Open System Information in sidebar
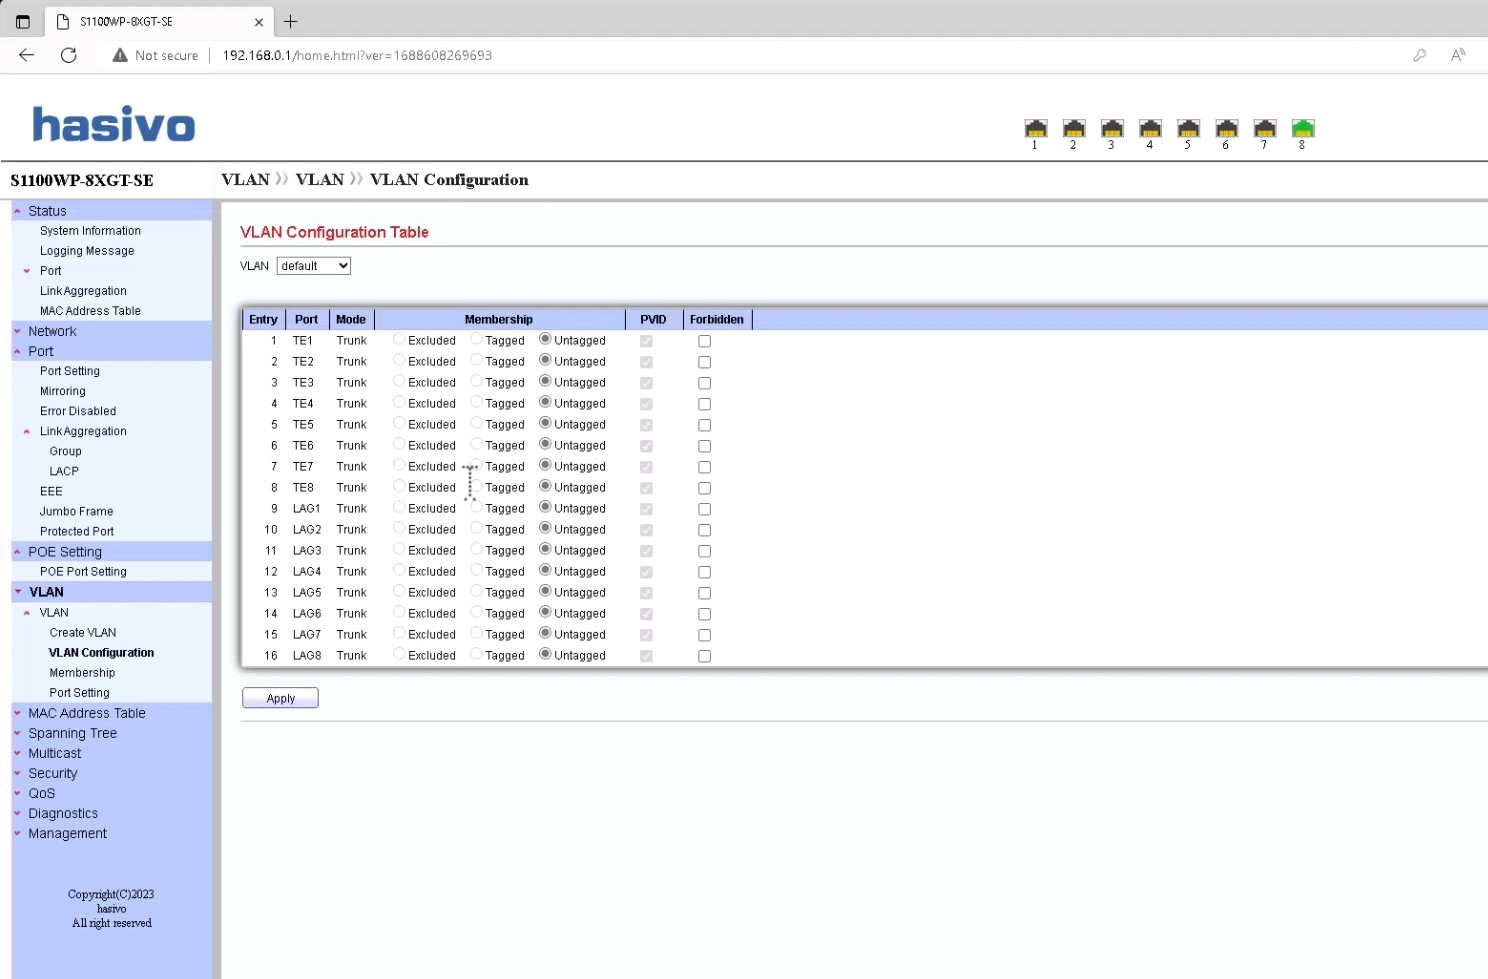1488x979 pixels. (x=90, y=231)
